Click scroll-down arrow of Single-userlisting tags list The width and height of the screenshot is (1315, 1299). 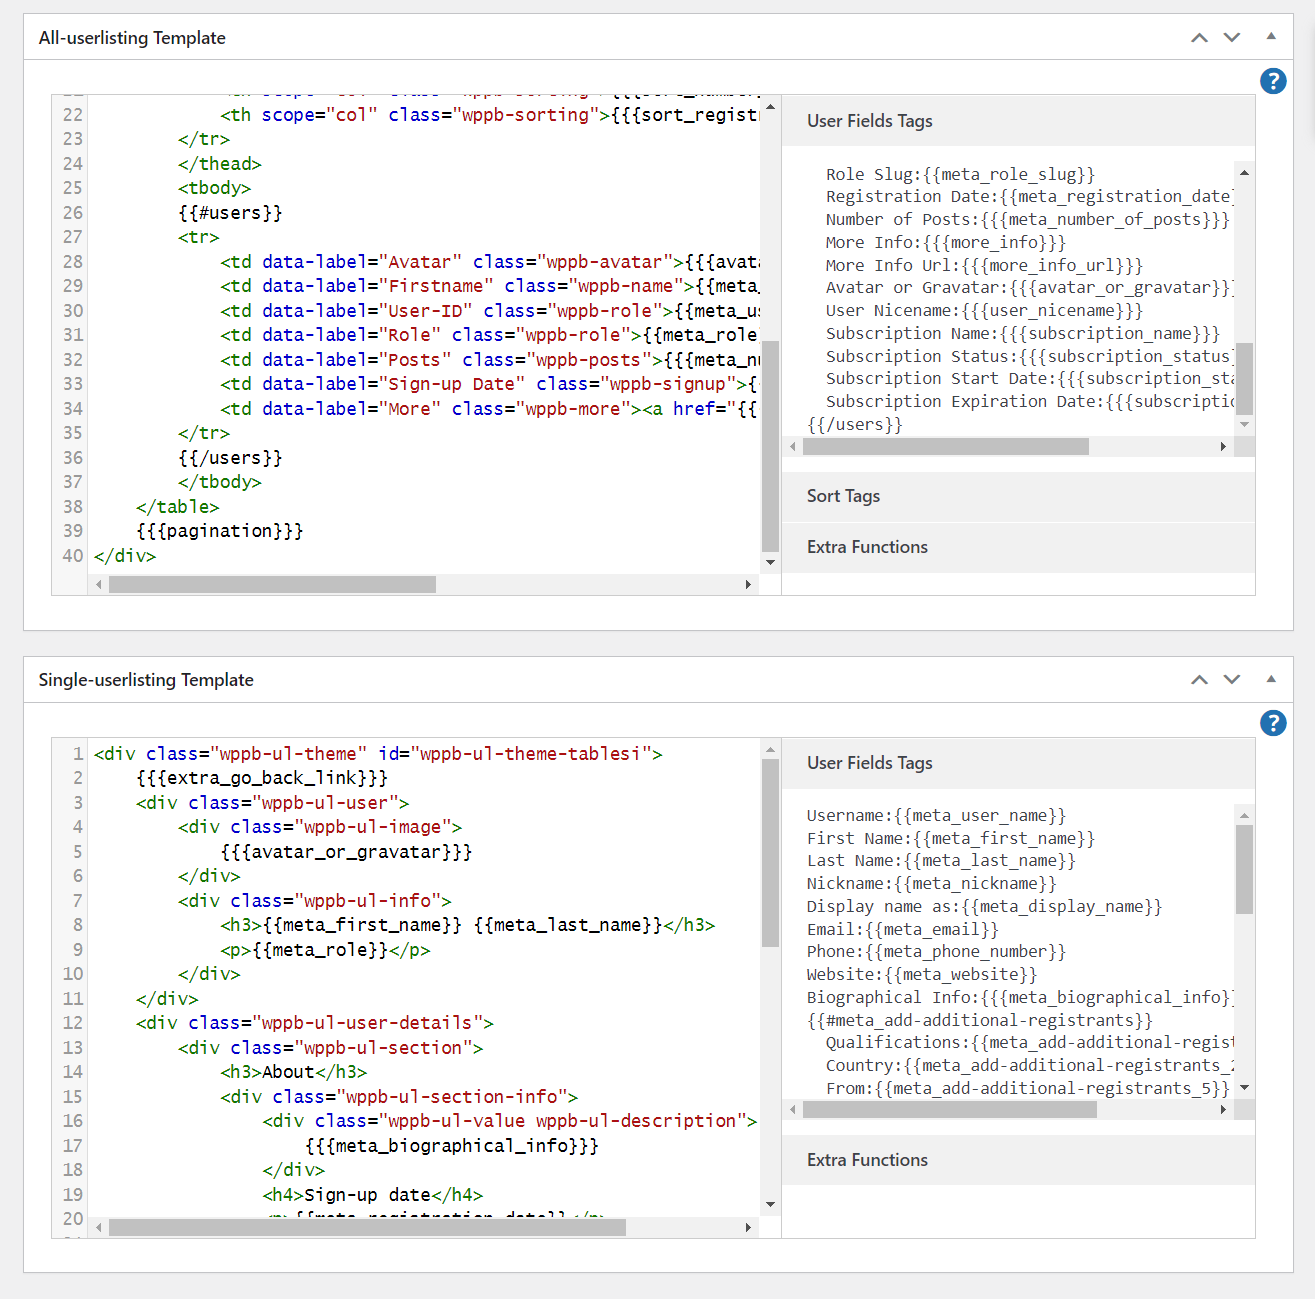(x=1244, y=1088)
